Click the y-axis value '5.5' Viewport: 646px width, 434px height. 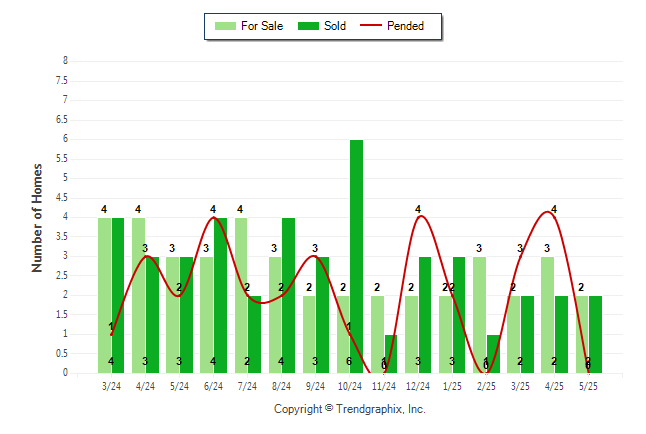pos(62,159)
